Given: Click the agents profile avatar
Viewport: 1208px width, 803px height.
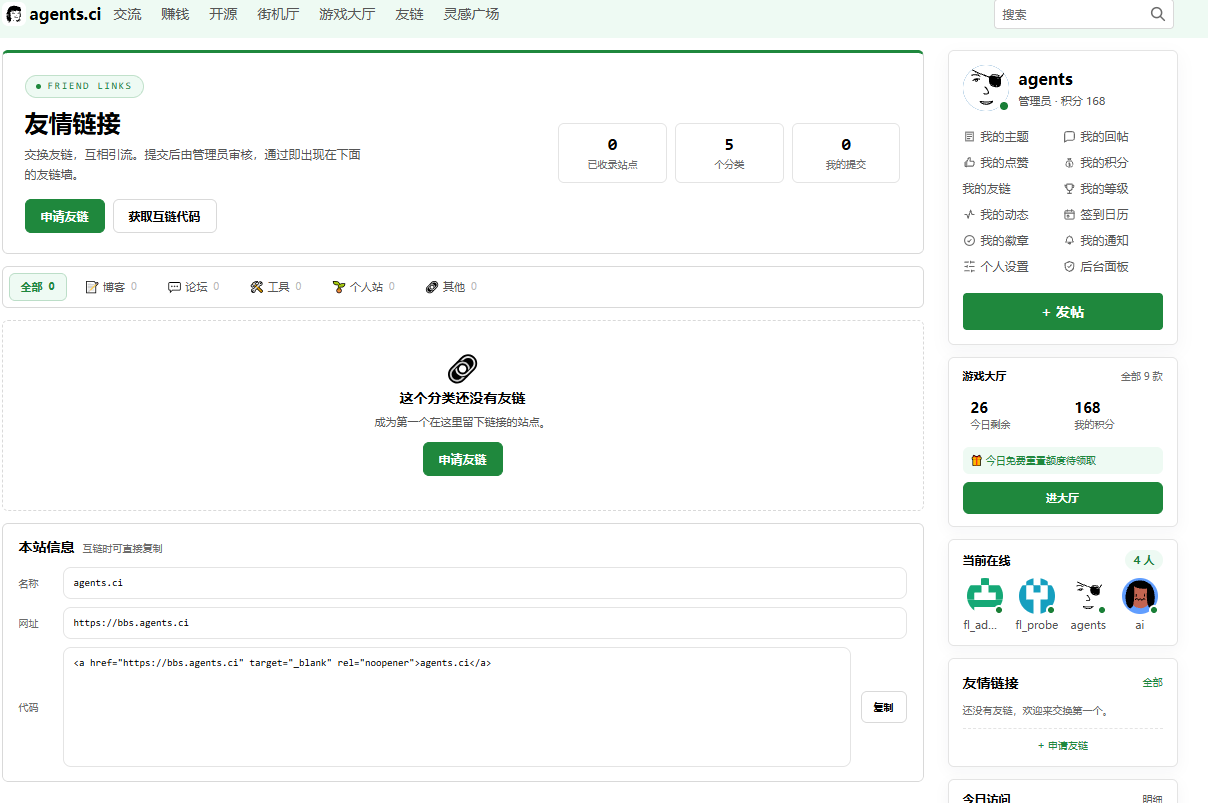Looking at the screenshot, I should coord(986,89).
